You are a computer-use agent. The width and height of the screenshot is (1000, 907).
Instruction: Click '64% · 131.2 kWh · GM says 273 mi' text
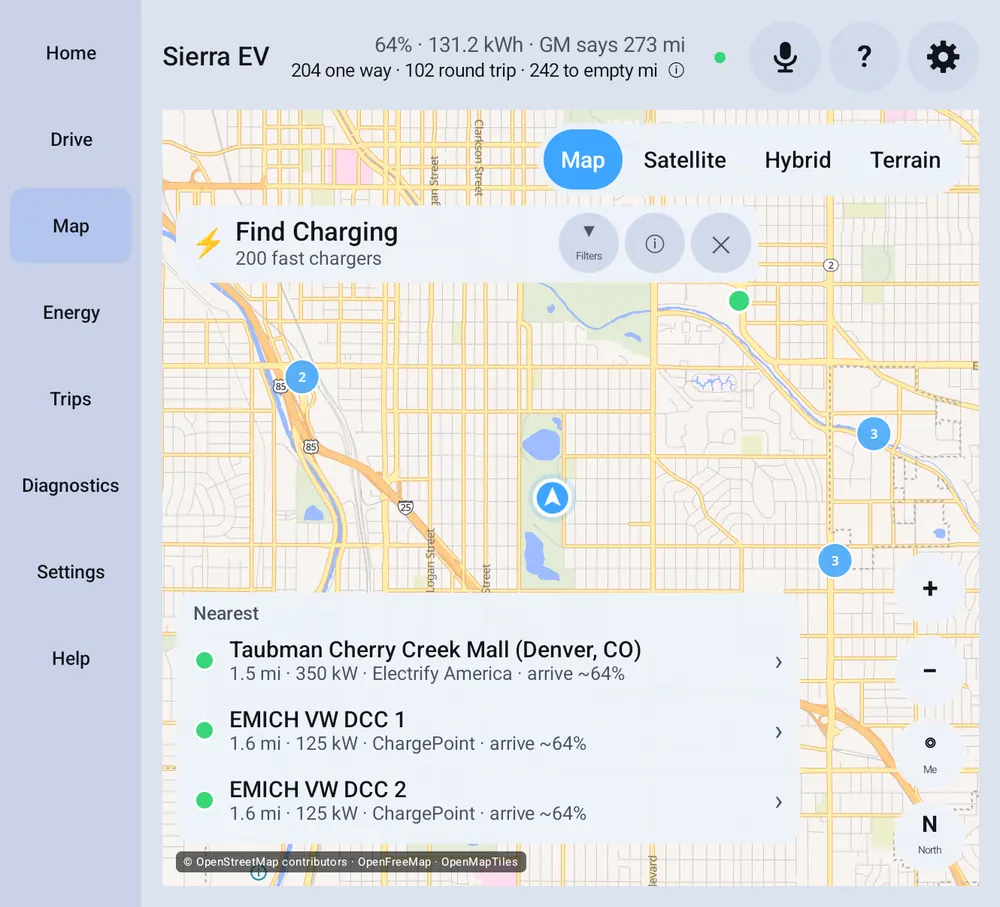point(529,45)
